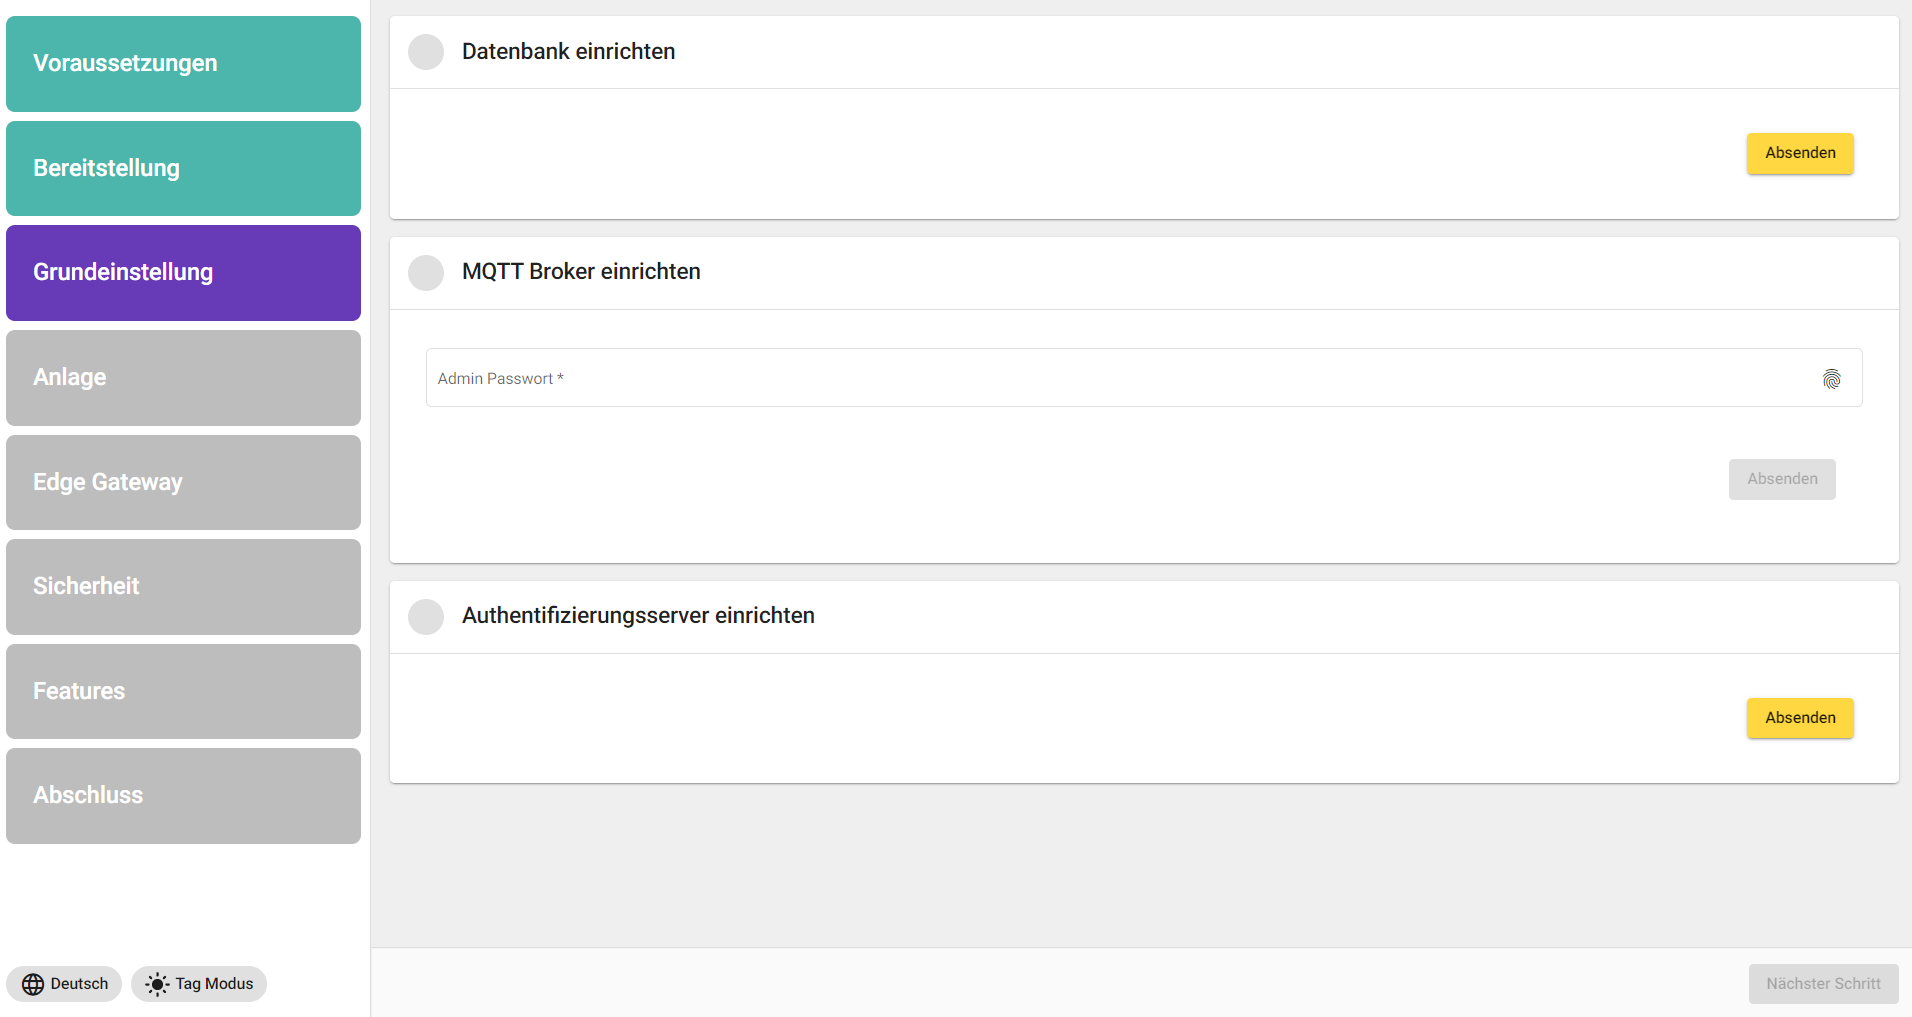Toggle Tag Modus theme switch
1912x1017 pixels.
coord(199,984)
